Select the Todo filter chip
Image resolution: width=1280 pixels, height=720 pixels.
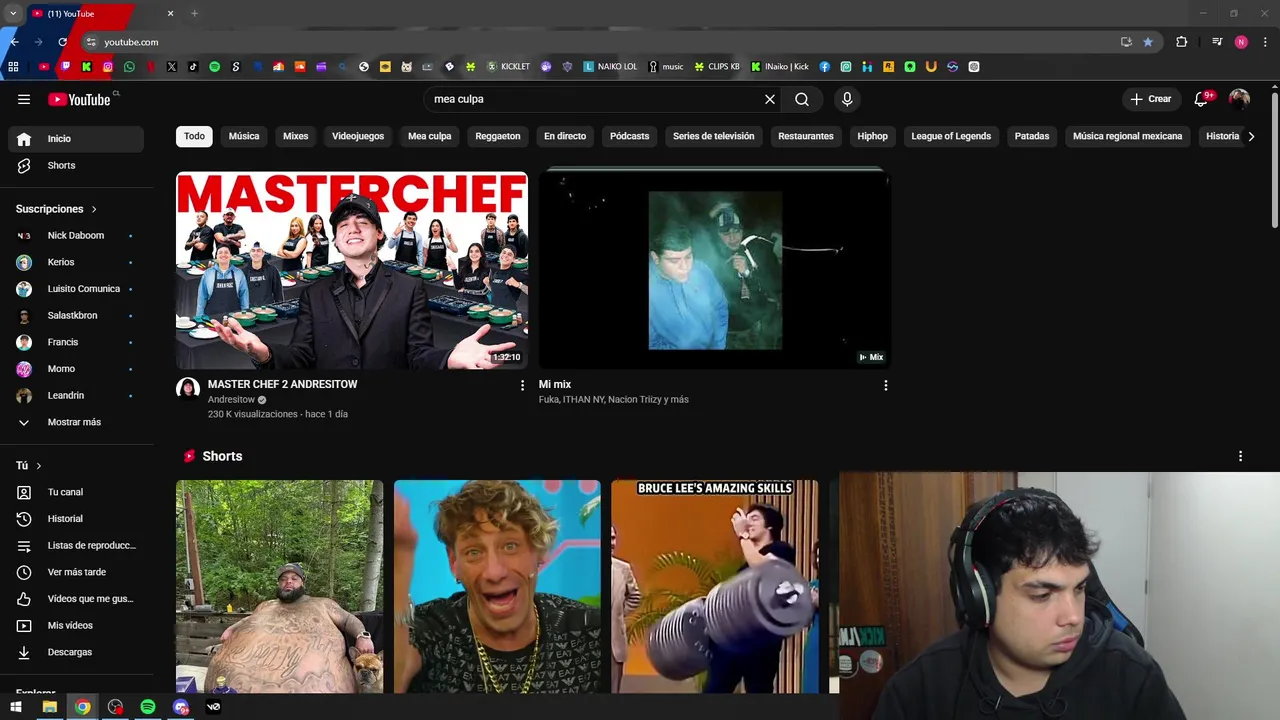coord(194,136)
